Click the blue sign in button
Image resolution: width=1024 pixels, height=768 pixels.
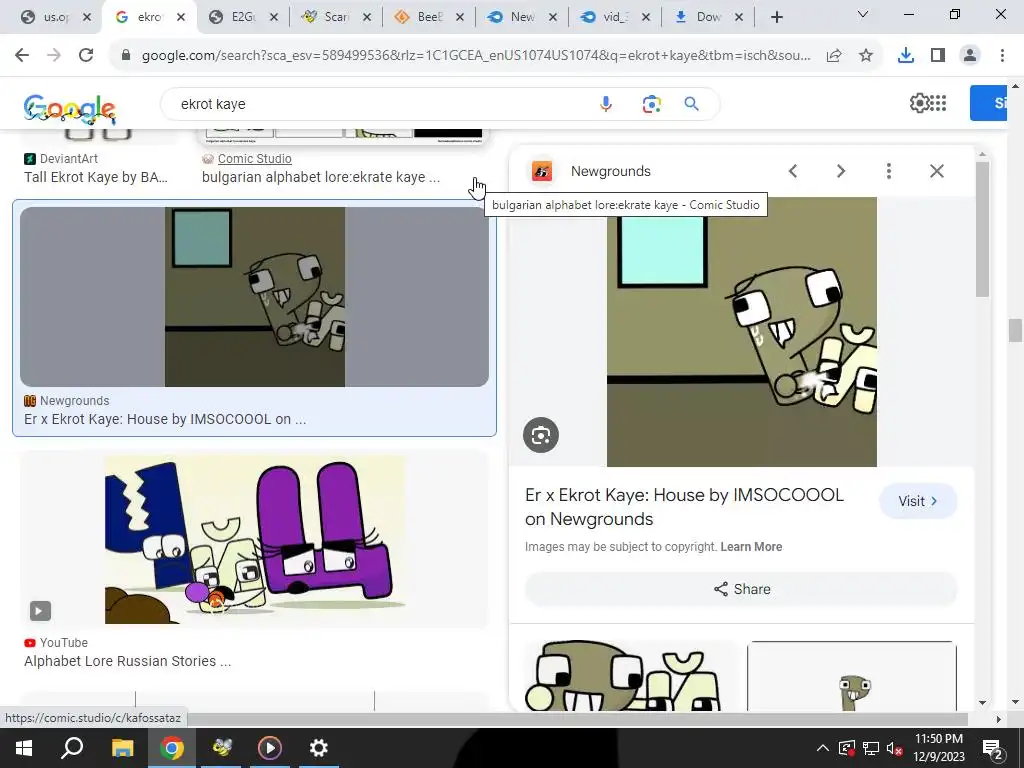pos(988,103)
